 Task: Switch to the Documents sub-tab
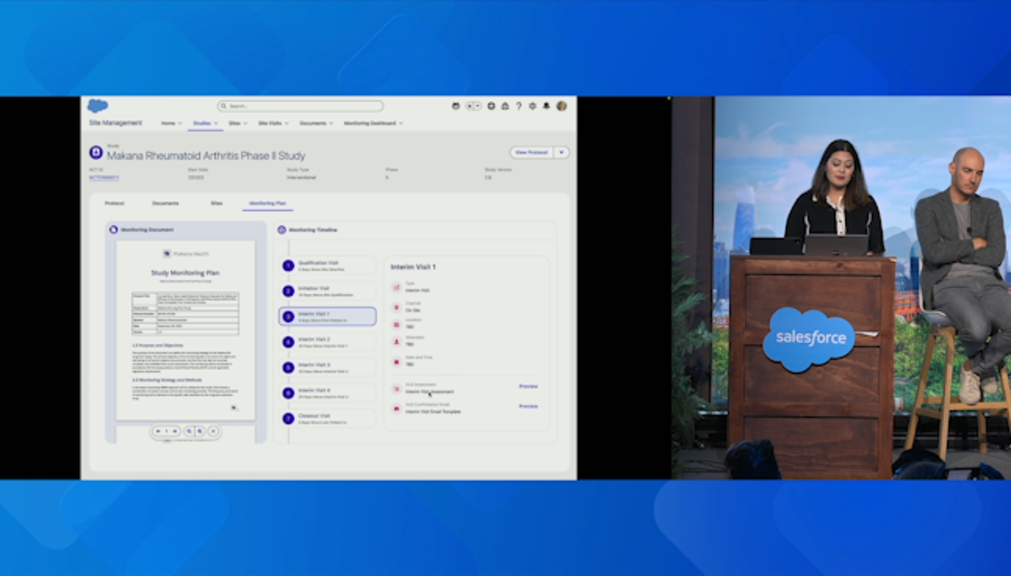tap(165, 203)
